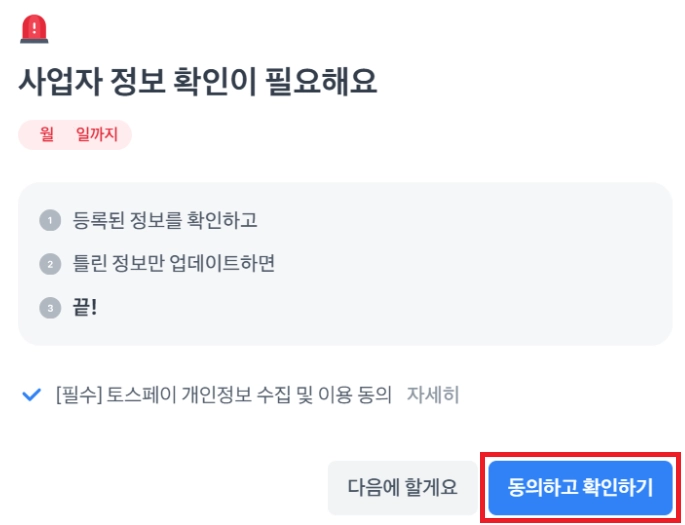
Task: Click the red siren alert icon
Action: pos(35,29)
